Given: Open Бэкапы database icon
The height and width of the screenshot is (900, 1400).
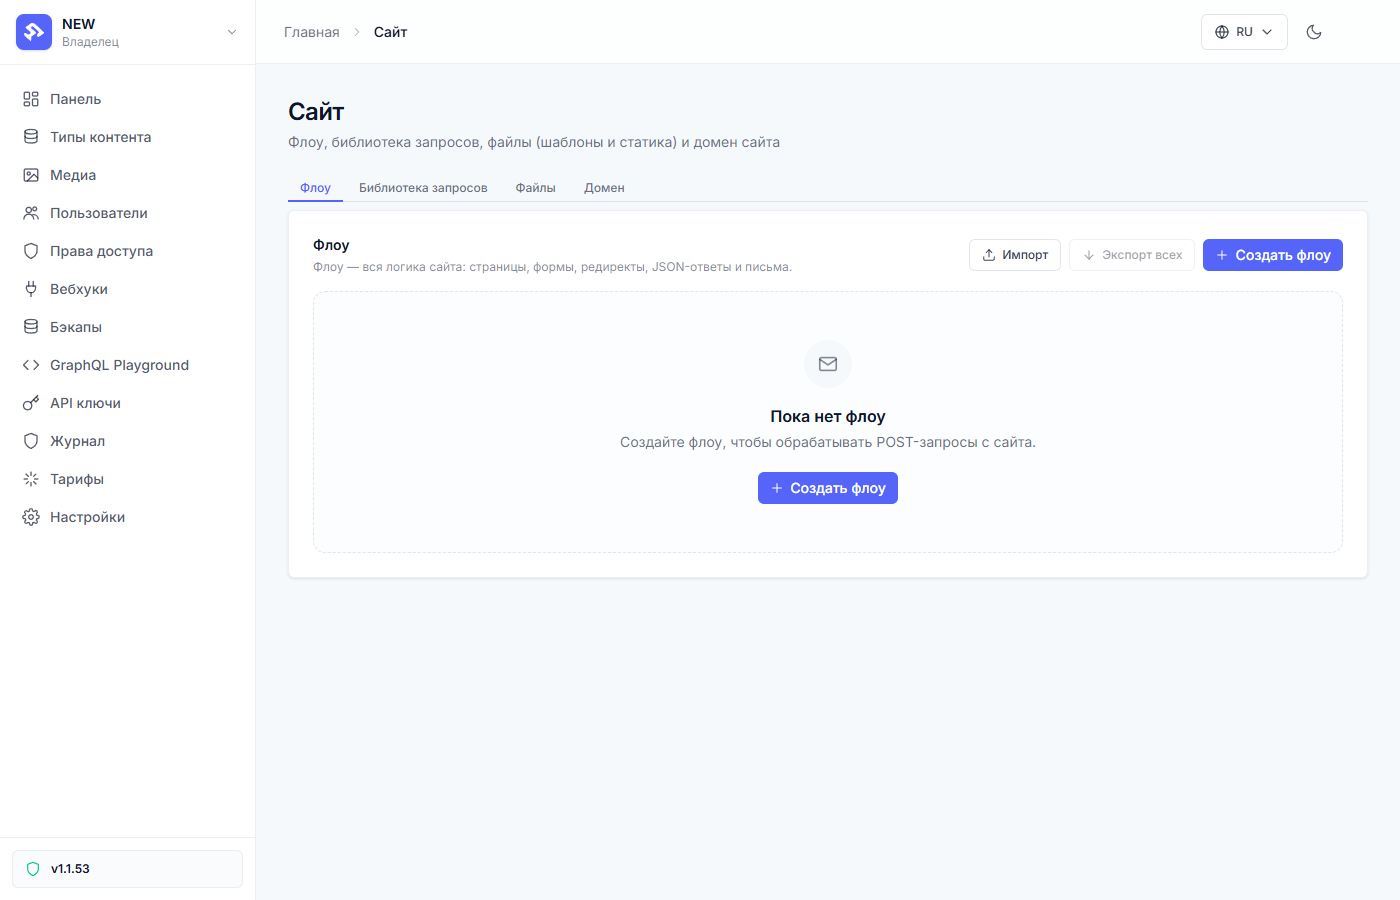Looking at the screenshot, I should tap(31, 327).
